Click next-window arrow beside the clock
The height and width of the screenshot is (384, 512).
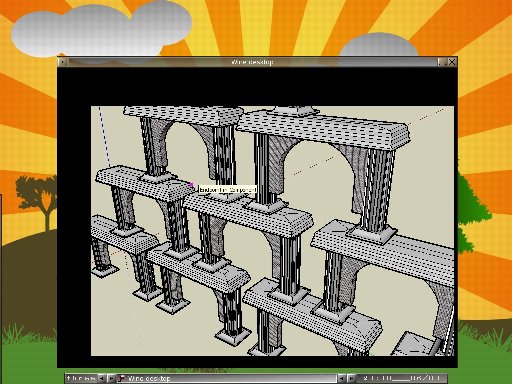pos(351,378)
